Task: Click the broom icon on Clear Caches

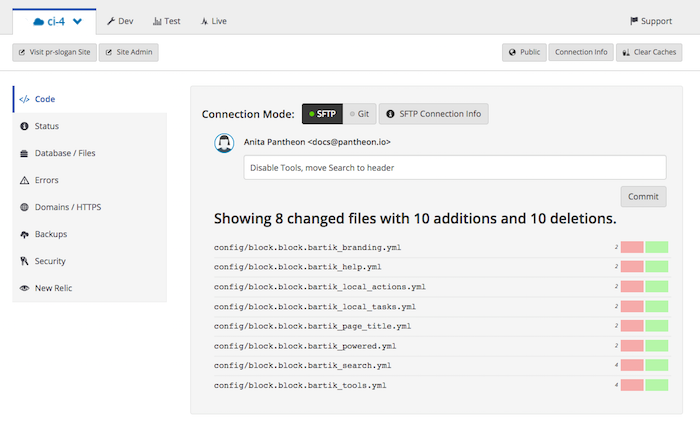Action: pyautogui.click(x=626, y=52)
